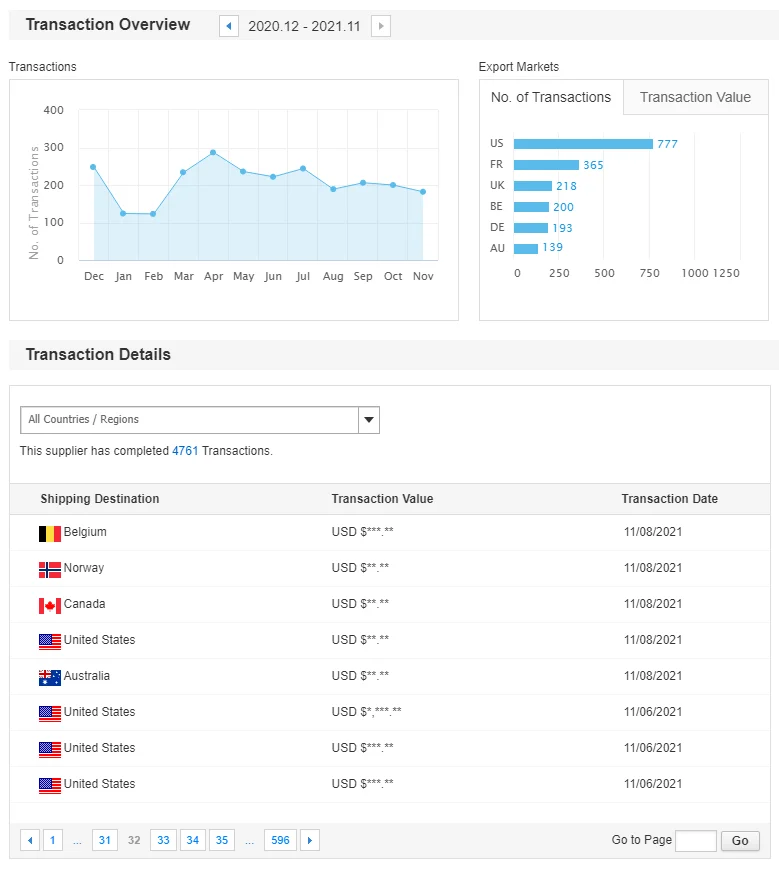Screen dimensions: 779x873
Task: Click the Jul data point on chart
Action: coord(303,169)
